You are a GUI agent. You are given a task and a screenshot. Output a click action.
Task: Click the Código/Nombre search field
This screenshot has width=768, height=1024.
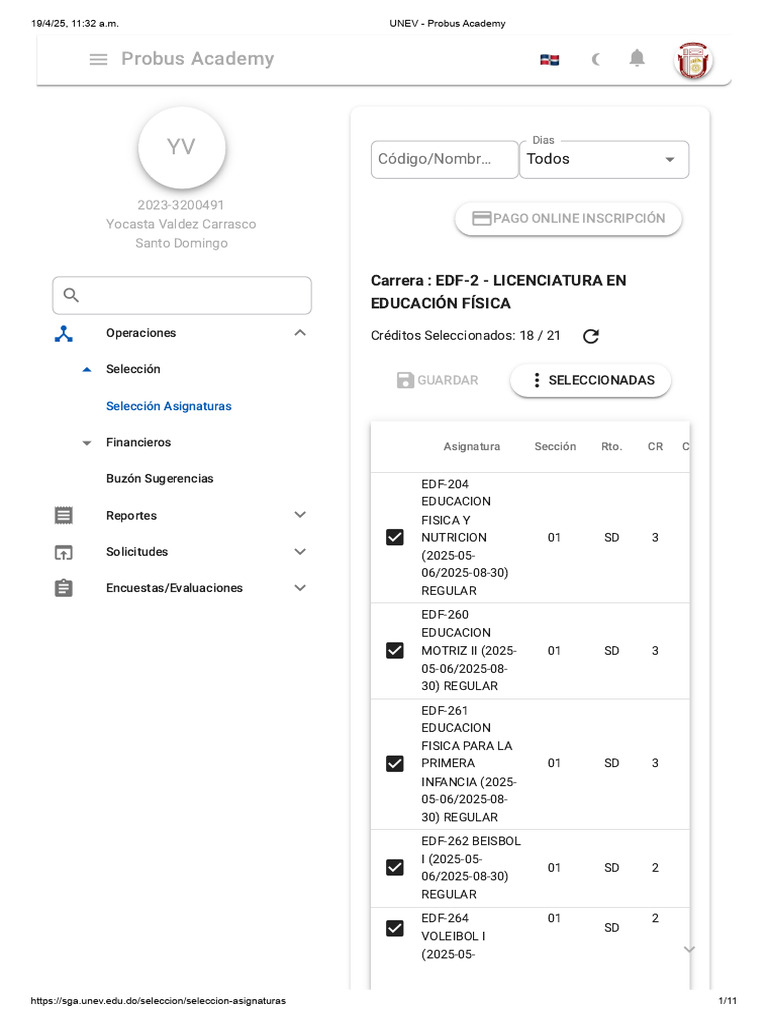(x=444, y=160)
